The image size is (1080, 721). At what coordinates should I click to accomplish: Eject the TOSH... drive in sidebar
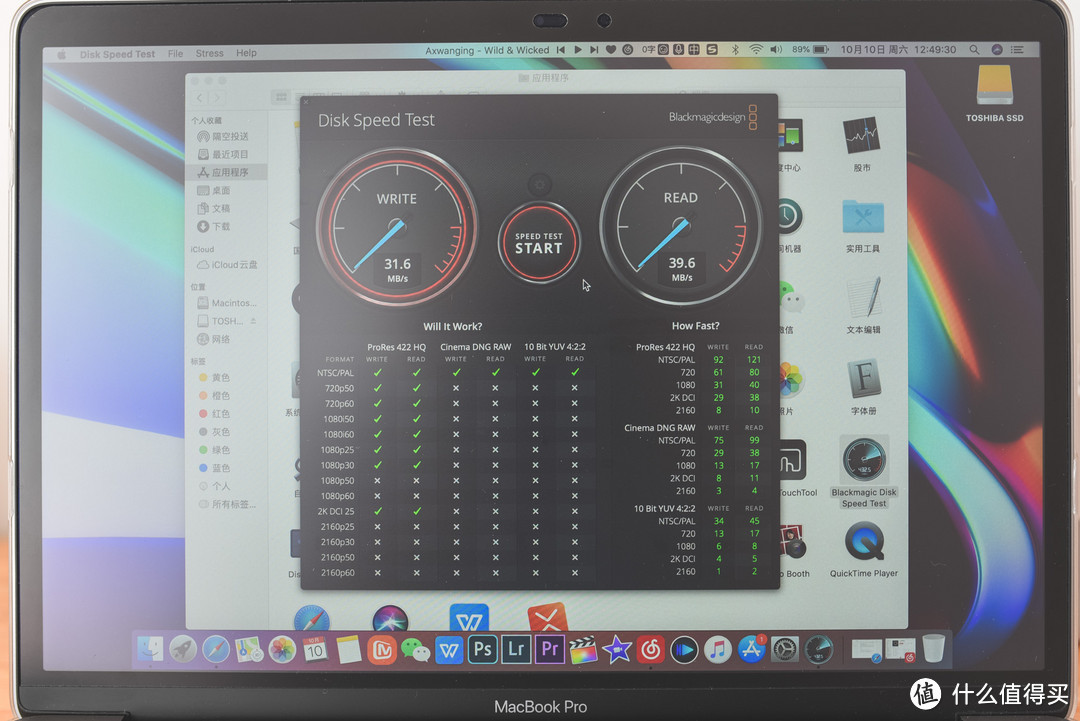(x=253, y=321)
